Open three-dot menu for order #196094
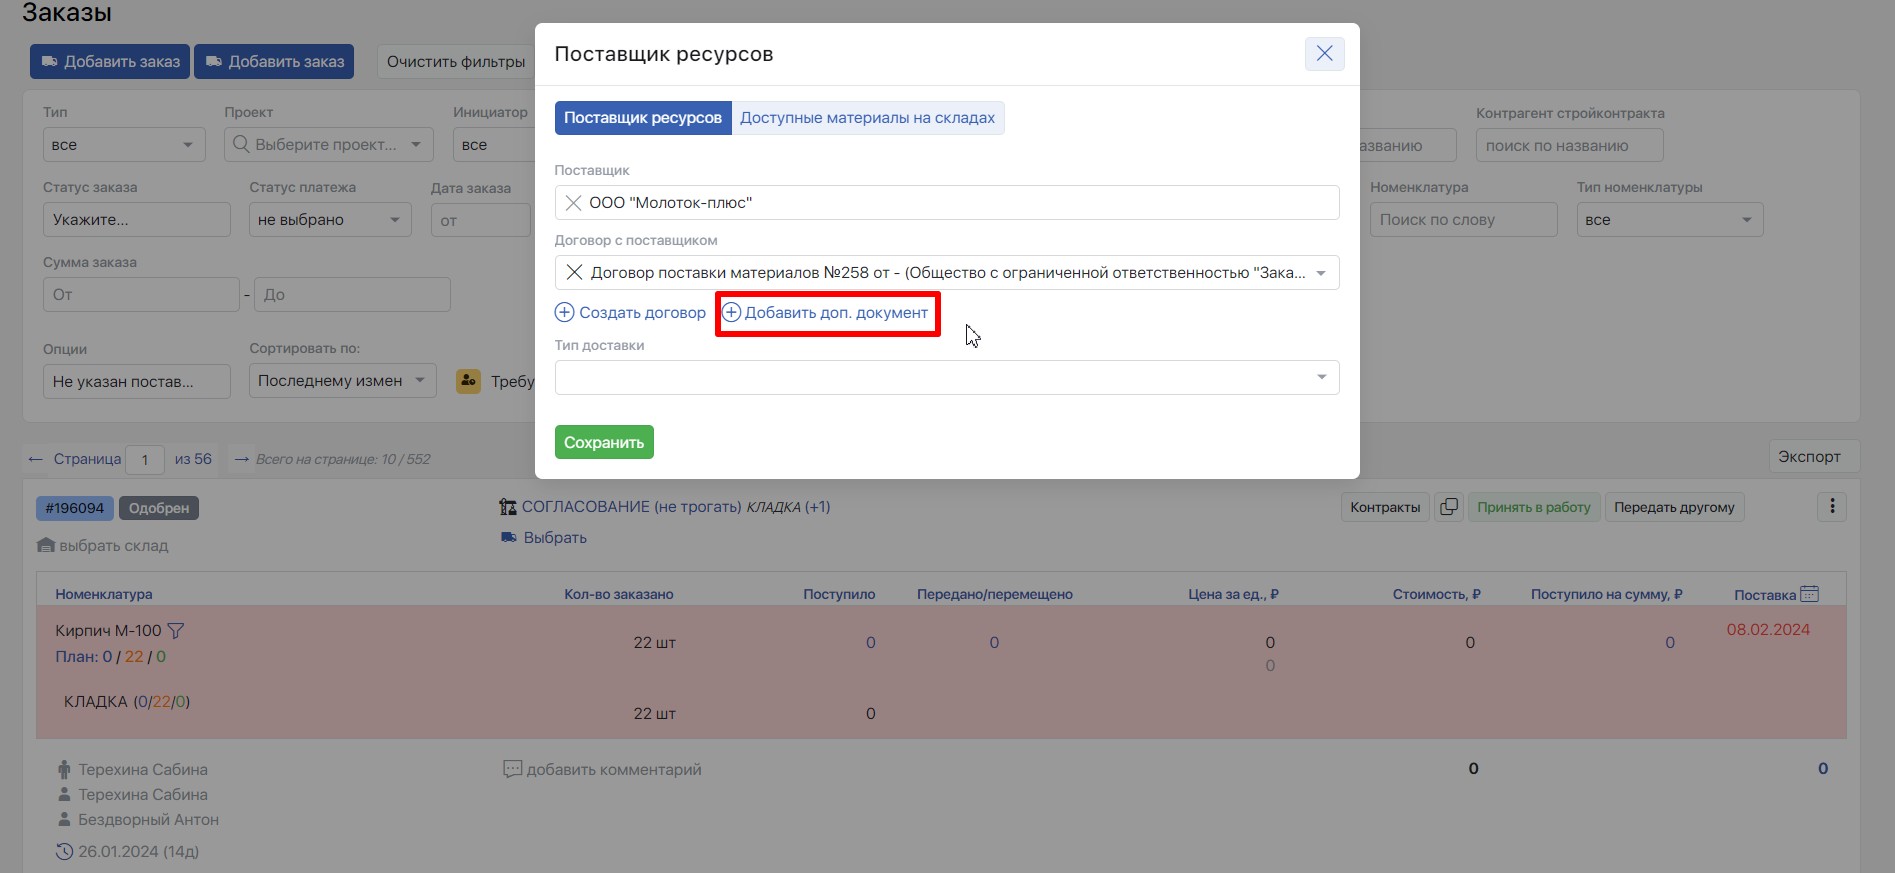Image resolution: width=1895 pixels, height=873 pixels. tap(1832, 507)
